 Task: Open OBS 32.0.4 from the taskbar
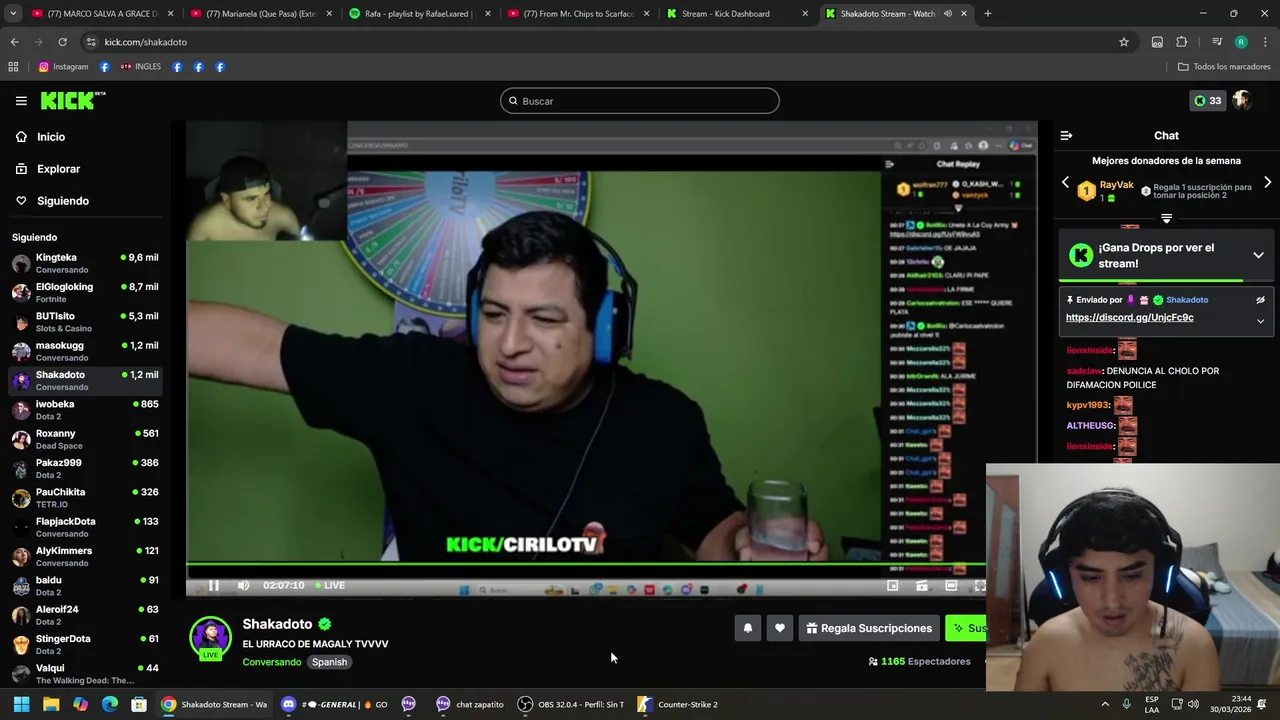click(x=571, y=704)
